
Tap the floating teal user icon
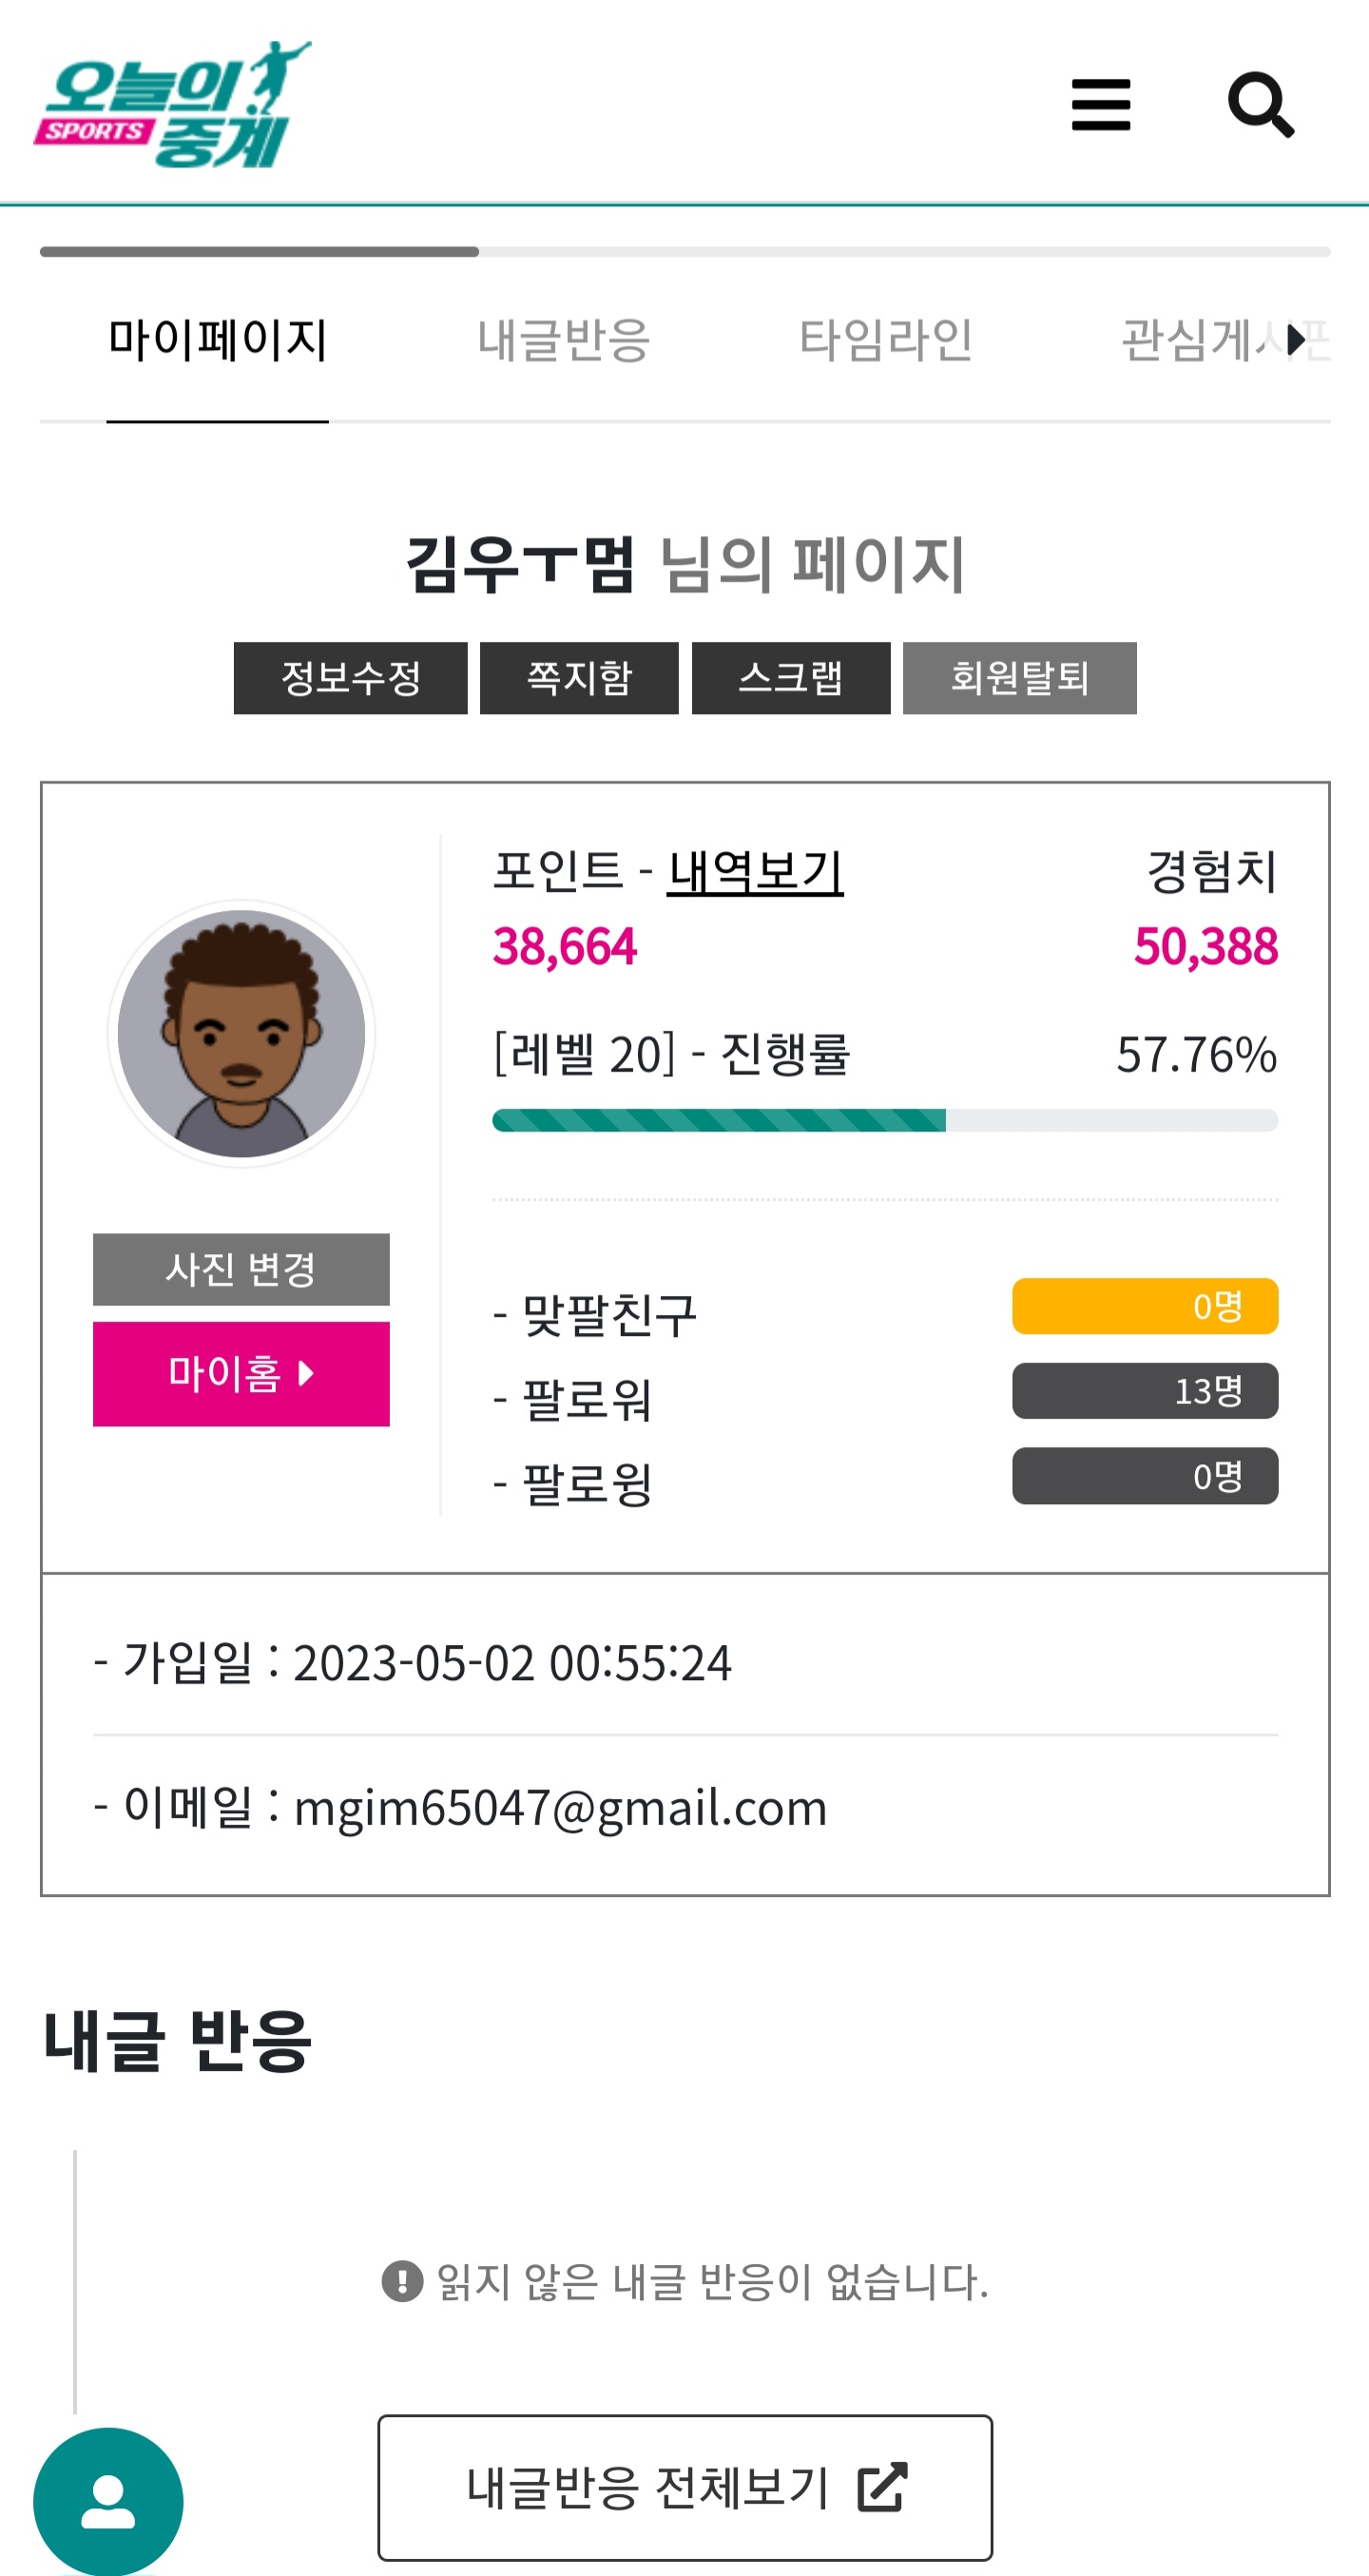pos(108,2501)
